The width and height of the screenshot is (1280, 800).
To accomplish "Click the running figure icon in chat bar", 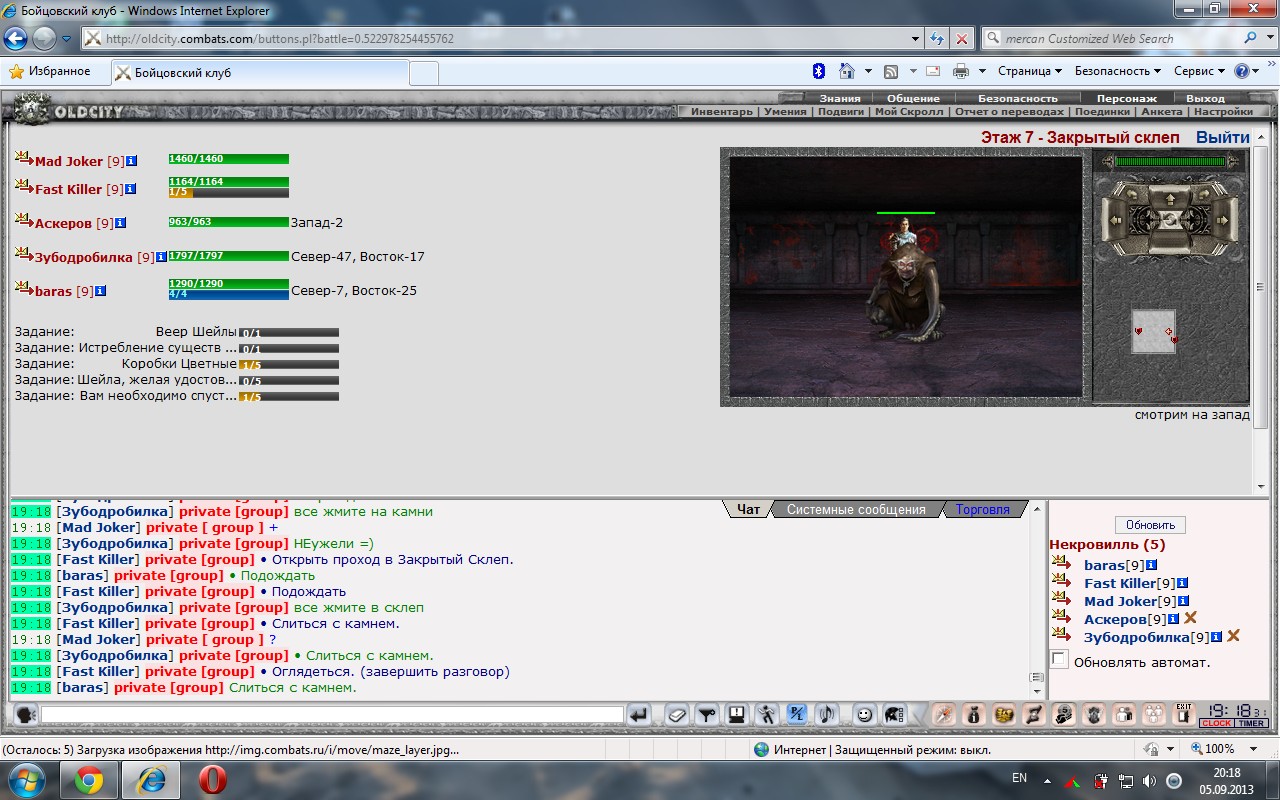I will point(767,715).
